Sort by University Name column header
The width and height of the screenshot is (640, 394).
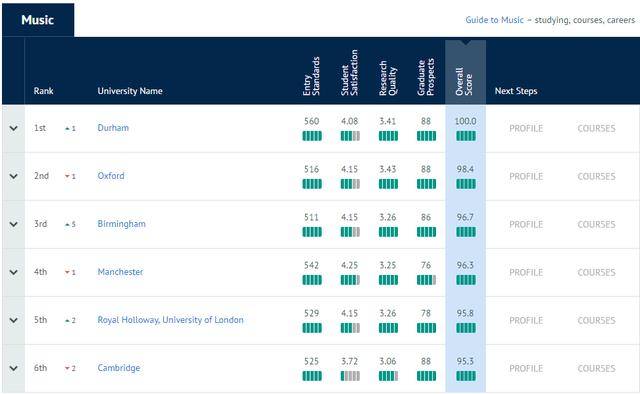pyautogui.click(x=130, y=91)
